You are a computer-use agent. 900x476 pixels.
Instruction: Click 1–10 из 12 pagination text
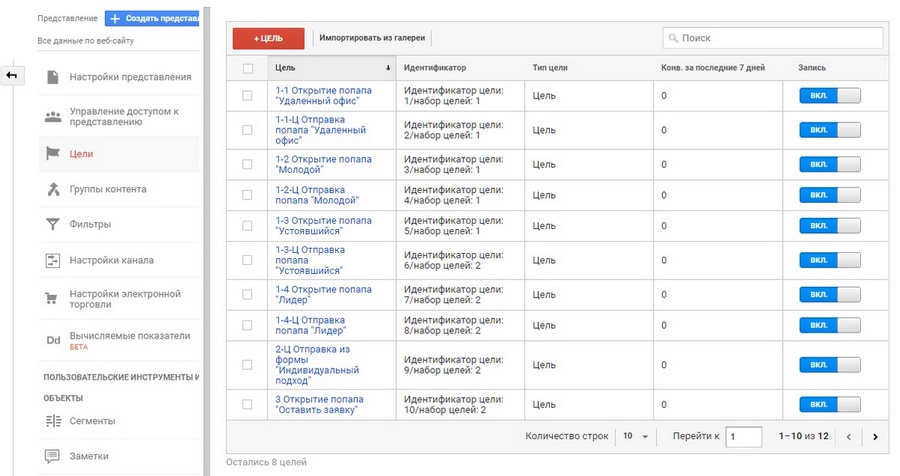click(x=804, y=436)
